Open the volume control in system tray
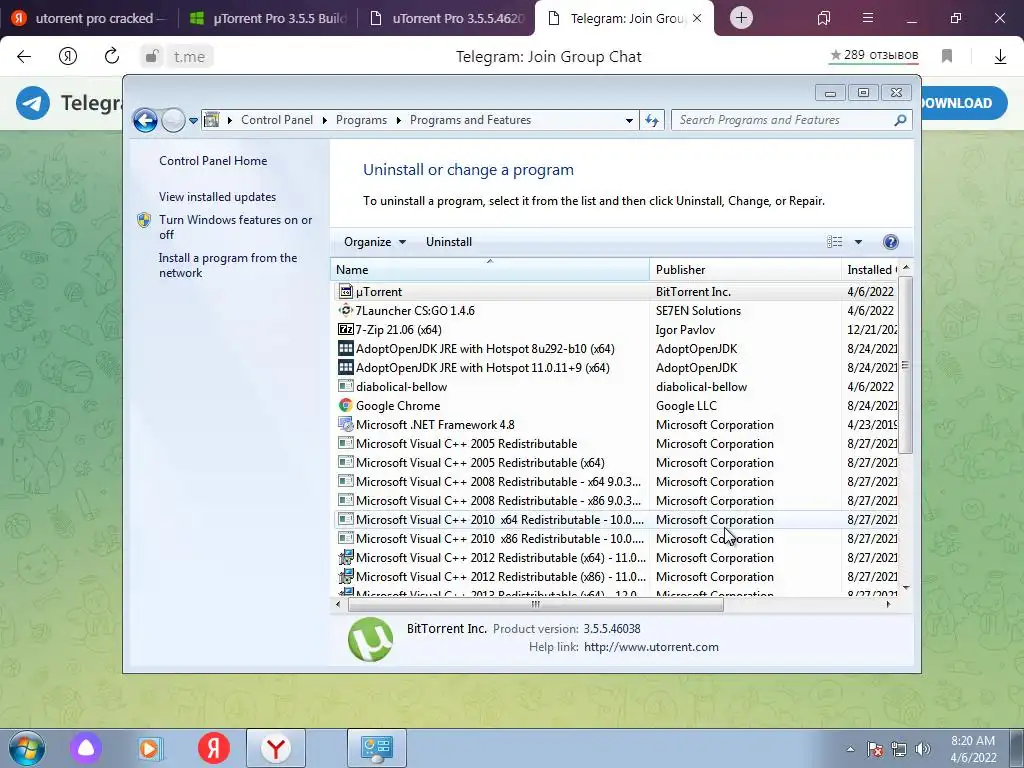The height and width of the screenshot is (768, 1024). coord(923,749)
